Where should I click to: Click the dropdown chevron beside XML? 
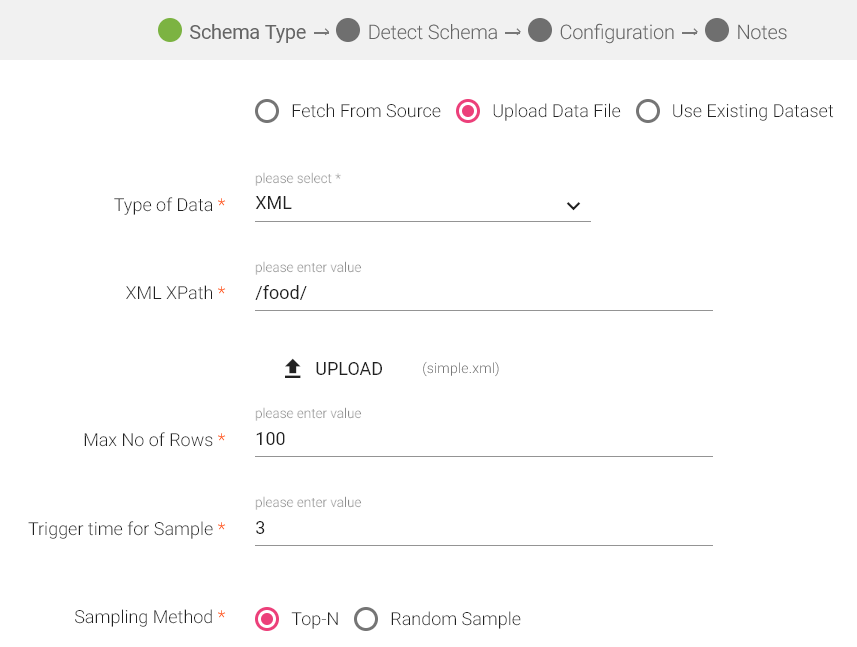coord(573,205)
